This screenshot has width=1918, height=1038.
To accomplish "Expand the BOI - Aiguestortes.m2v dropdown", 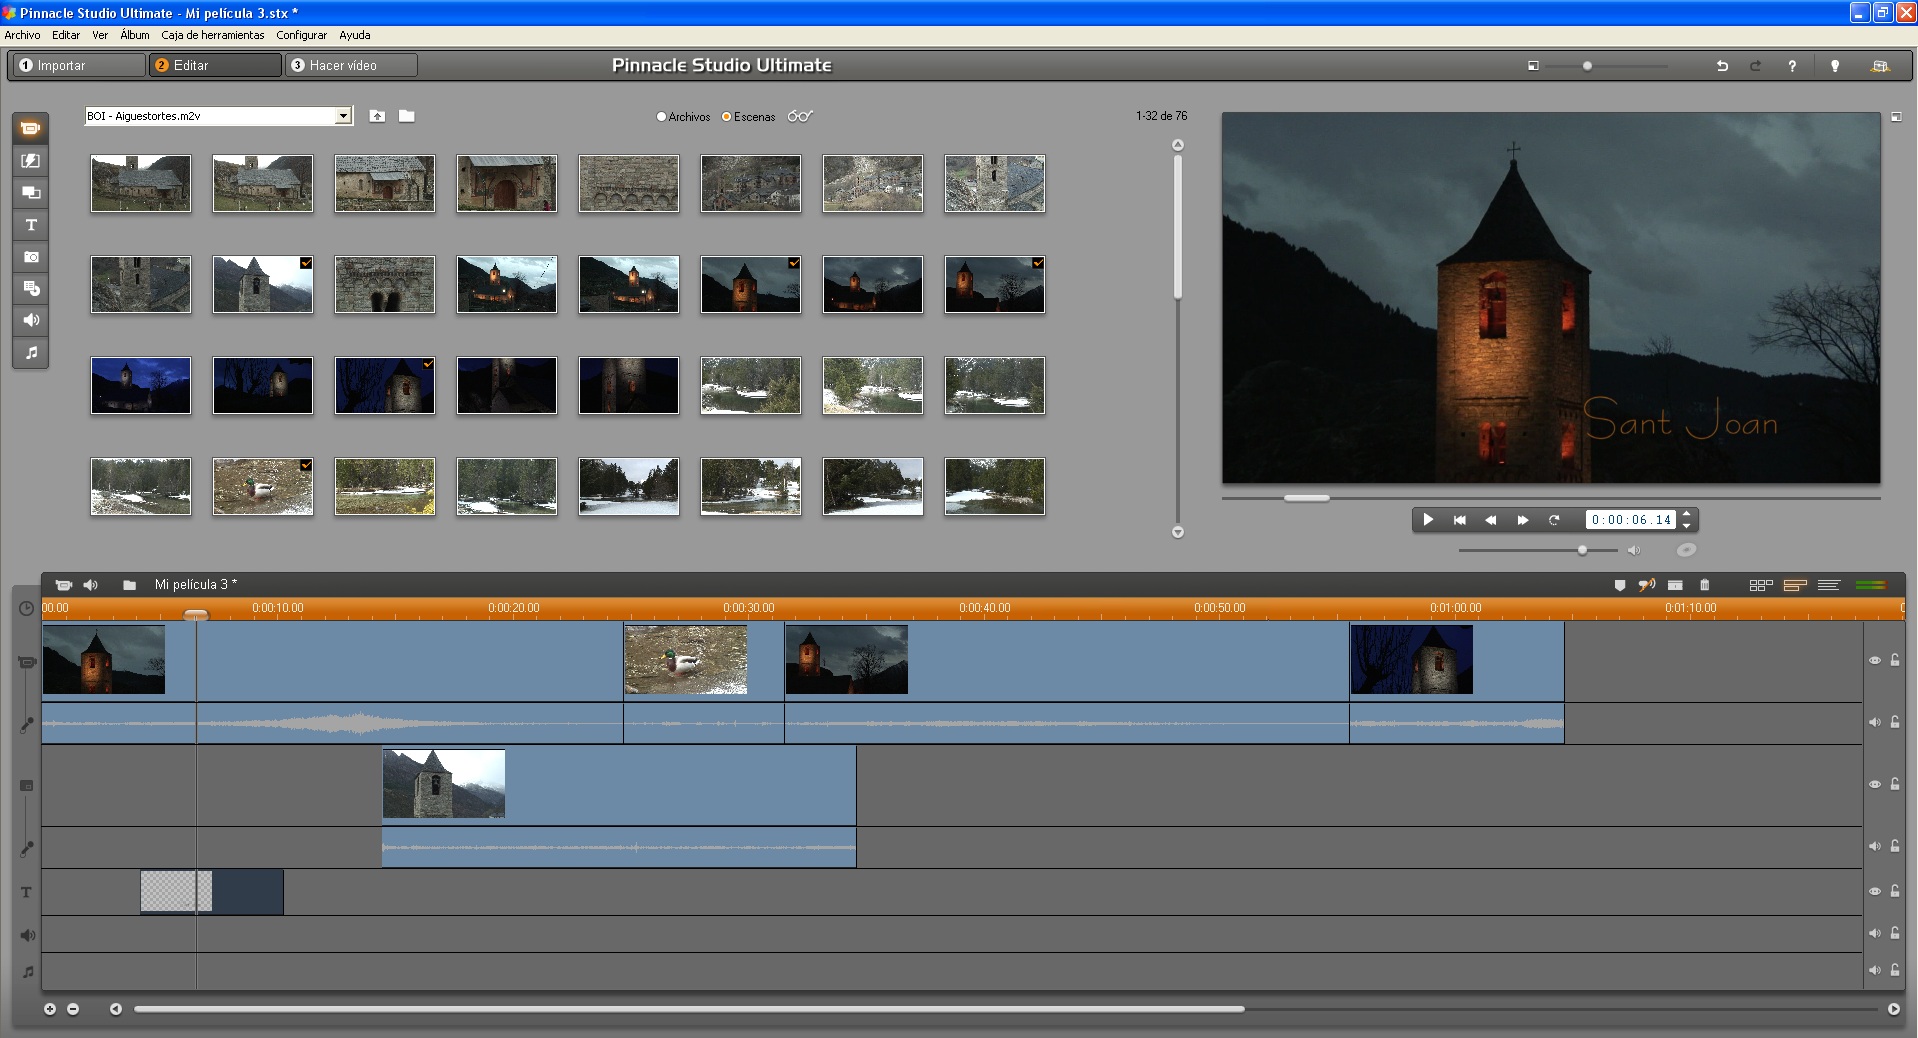I will (x=343, y=116).
